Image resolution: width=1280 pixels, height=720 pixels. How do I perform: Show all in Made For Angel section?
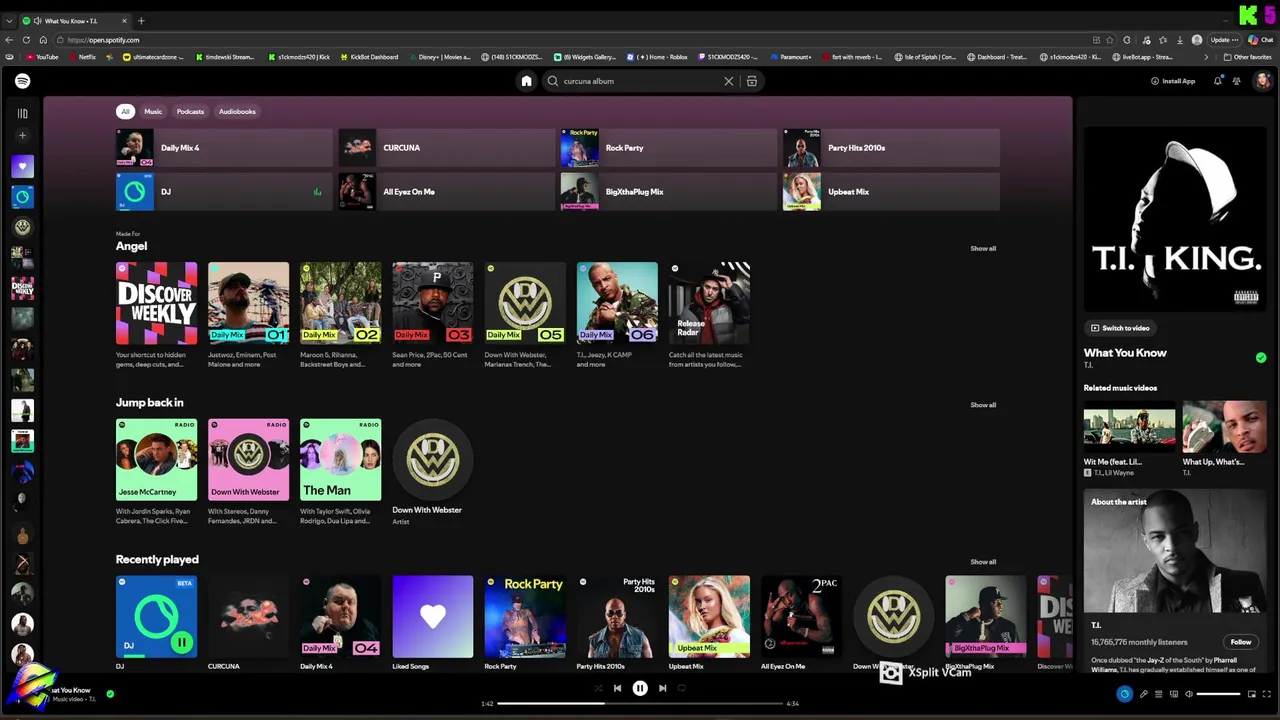[x=983, y=248]
